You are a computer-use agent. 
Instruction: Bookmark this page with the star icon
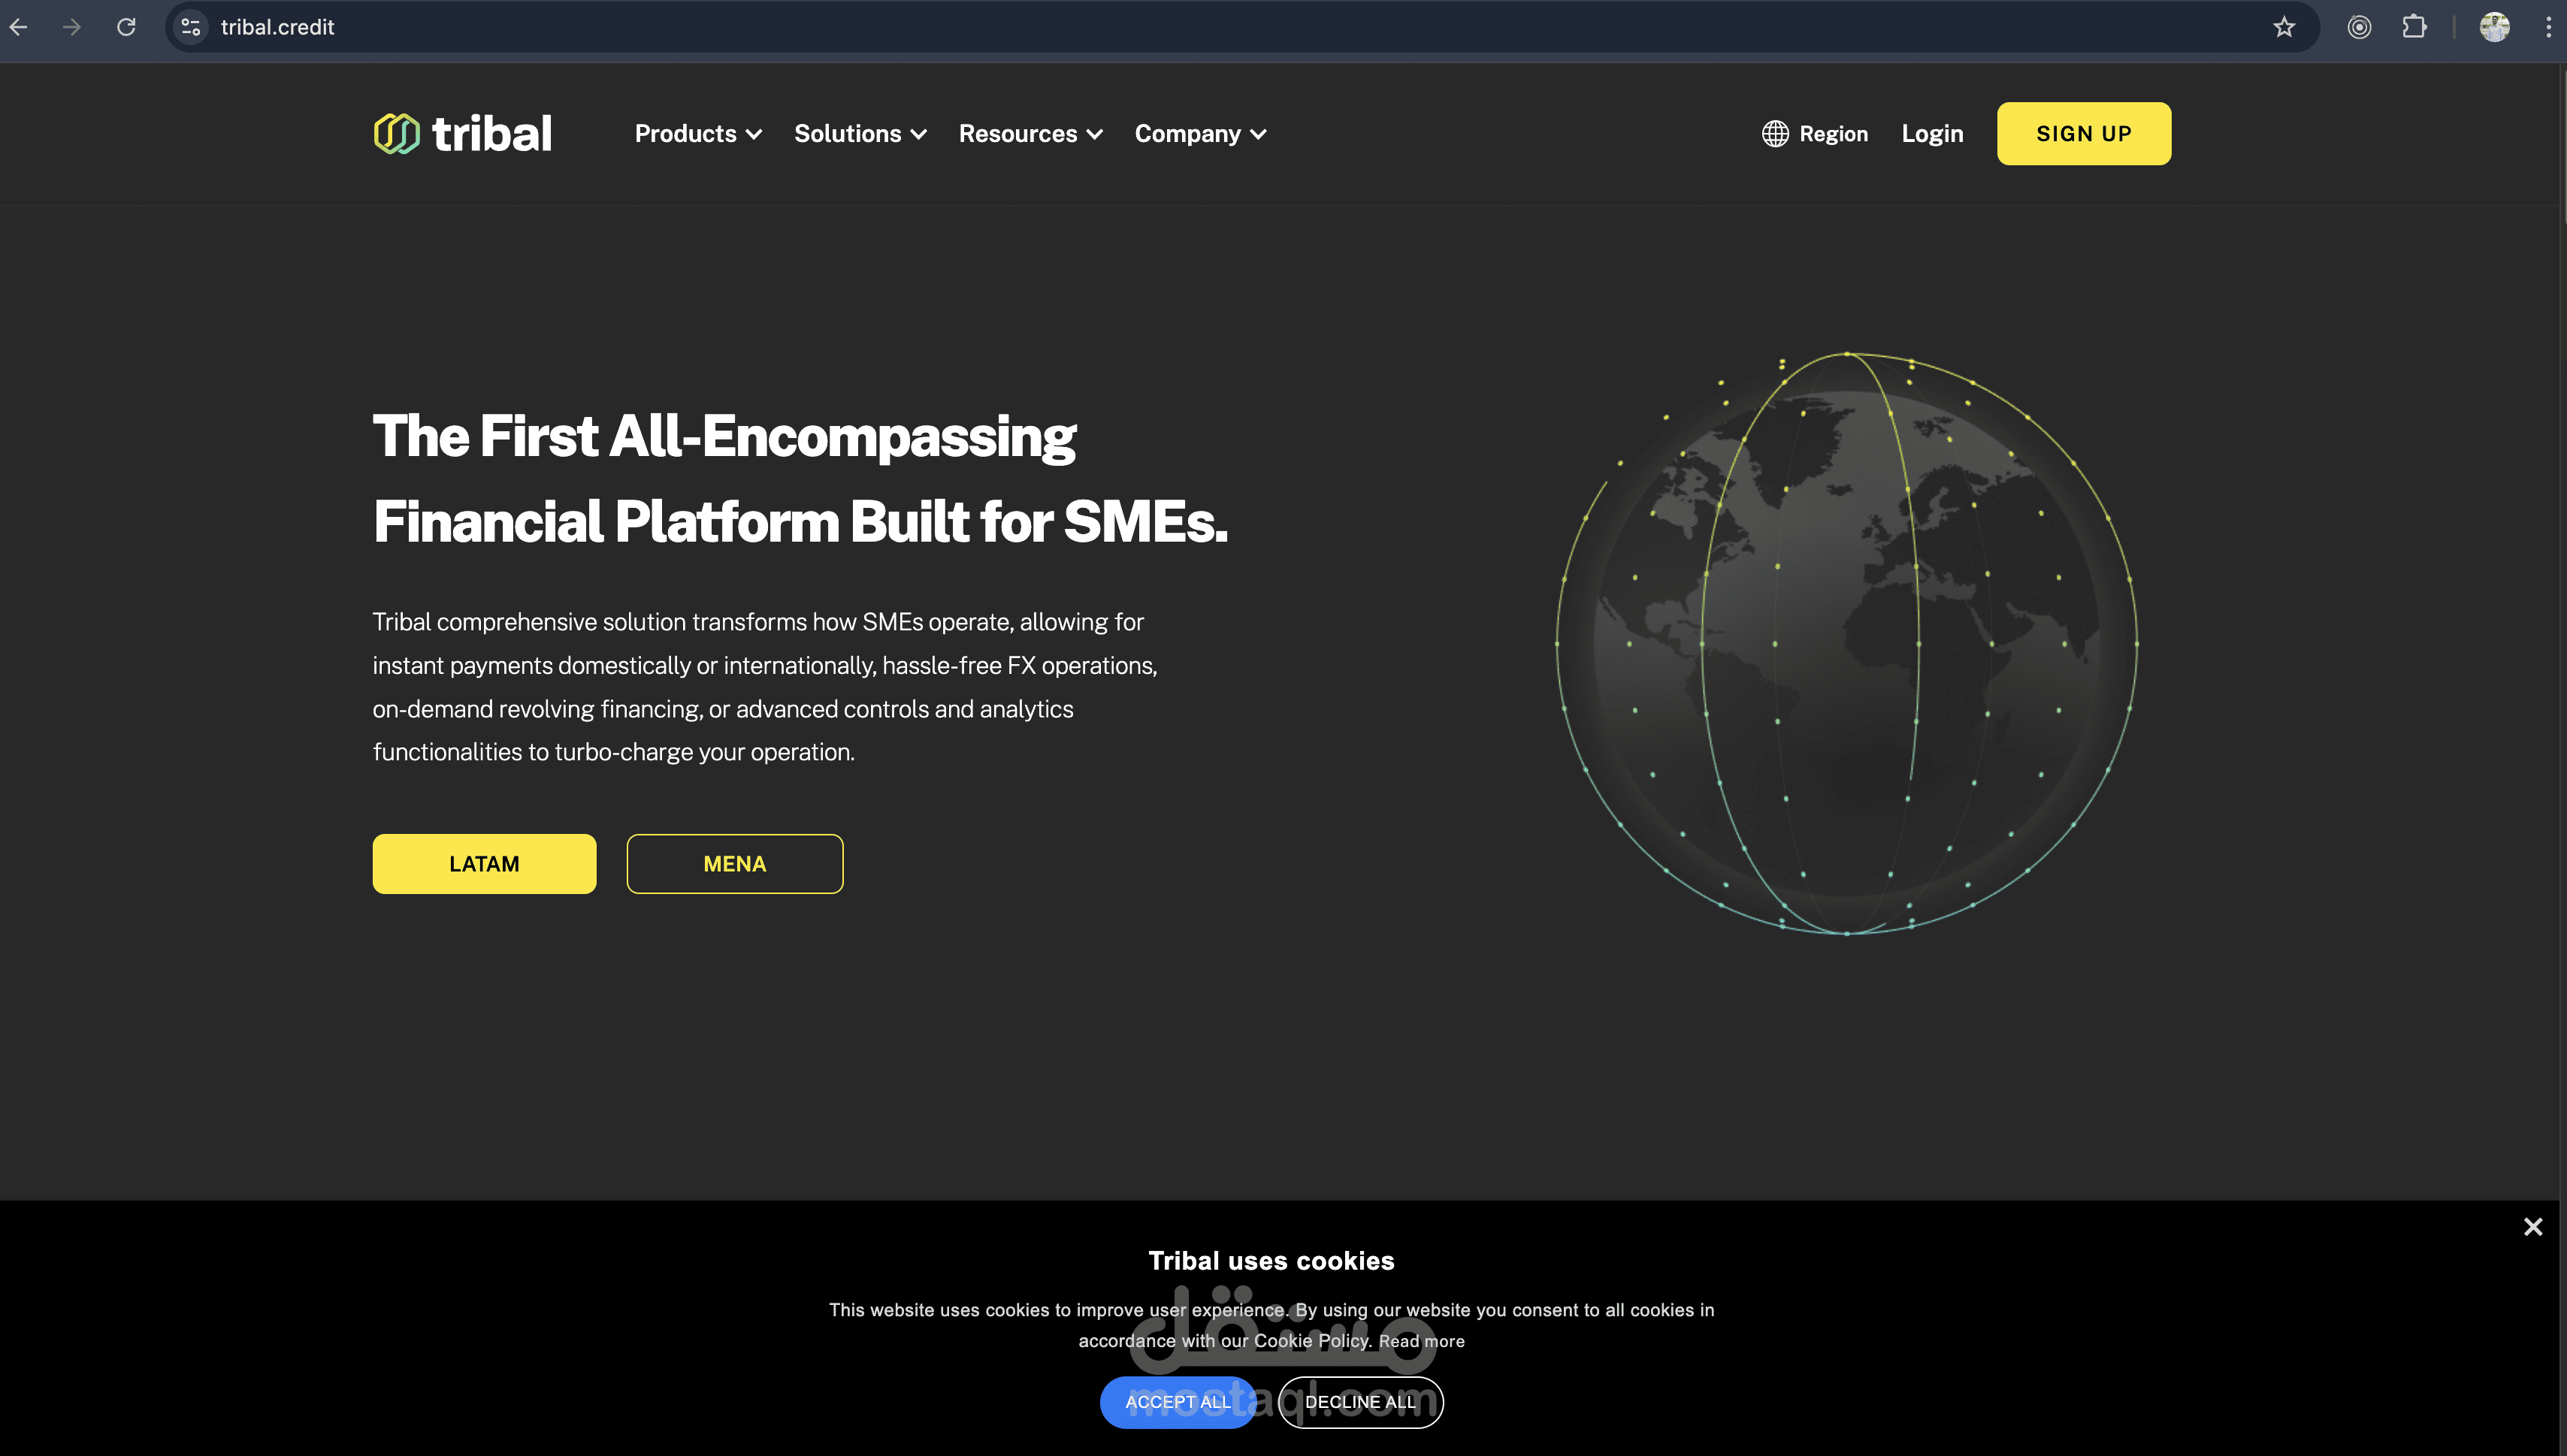[x=2283, y=27]
